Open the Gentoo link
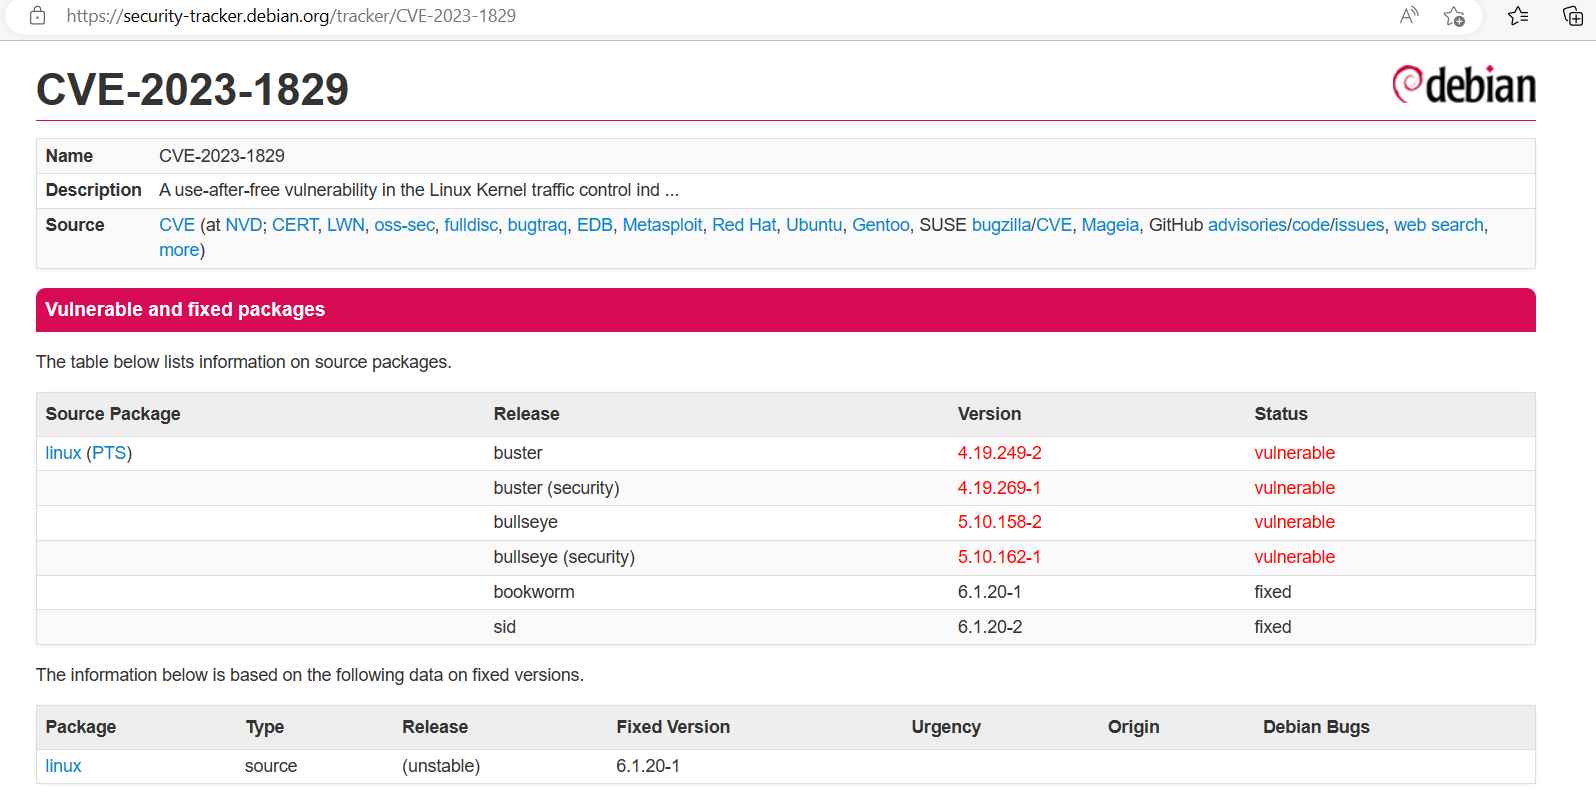The height and width of the screenshot is (795, 1596). coord(881,225)
